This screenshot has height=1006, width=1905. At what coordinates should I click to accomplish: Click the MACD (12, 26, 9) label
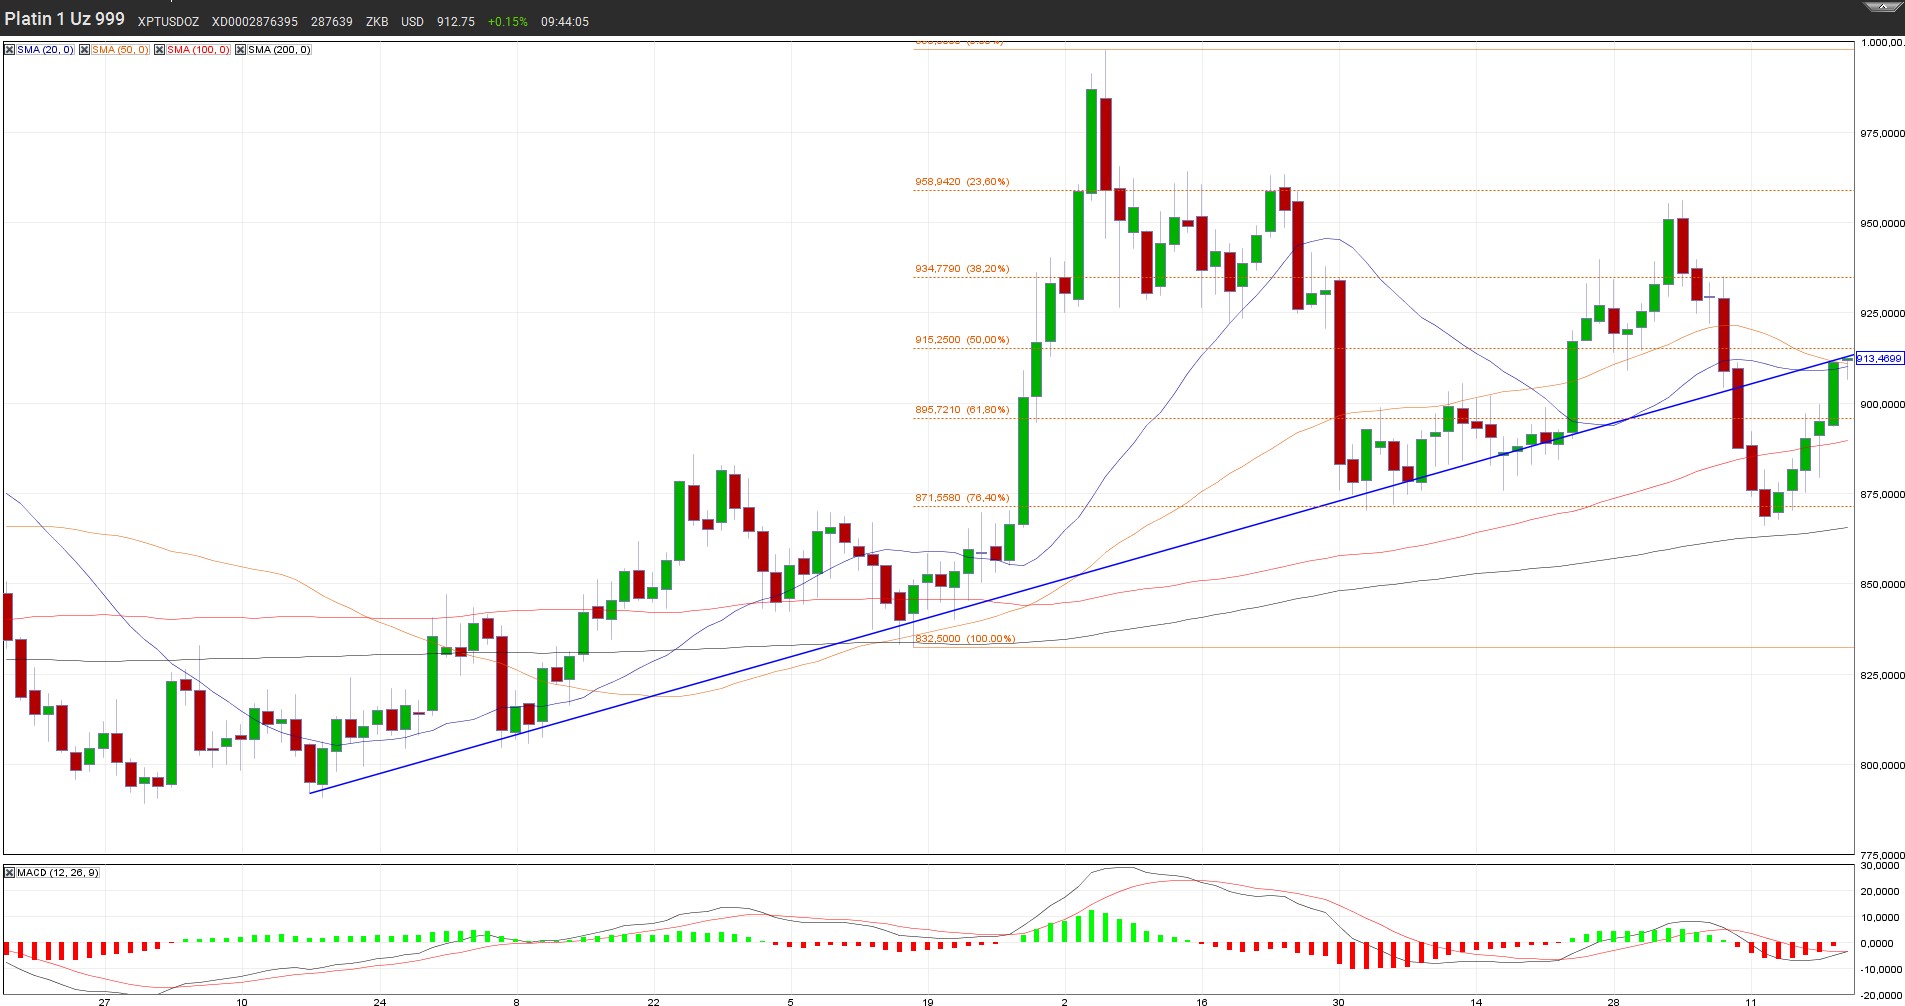(58, 873)
